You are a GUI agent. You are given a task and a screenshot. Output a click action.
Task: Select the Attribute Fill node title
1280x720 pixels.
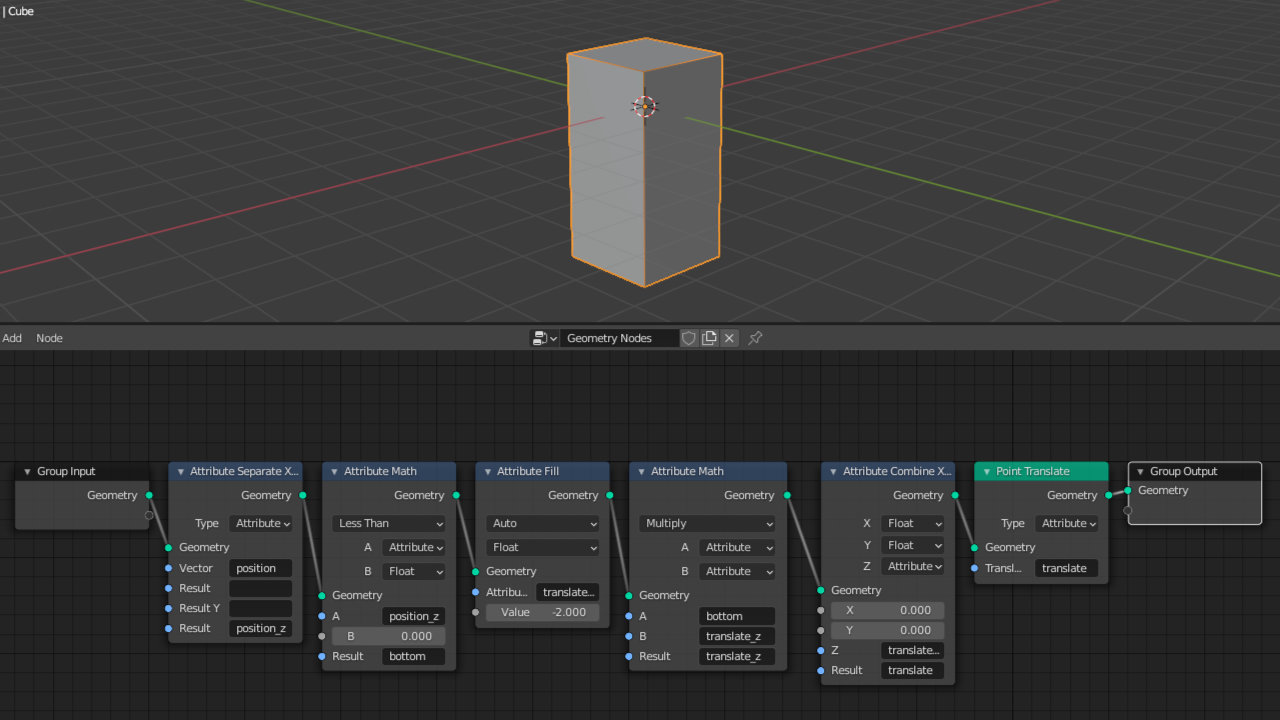[x=528, y=471]
